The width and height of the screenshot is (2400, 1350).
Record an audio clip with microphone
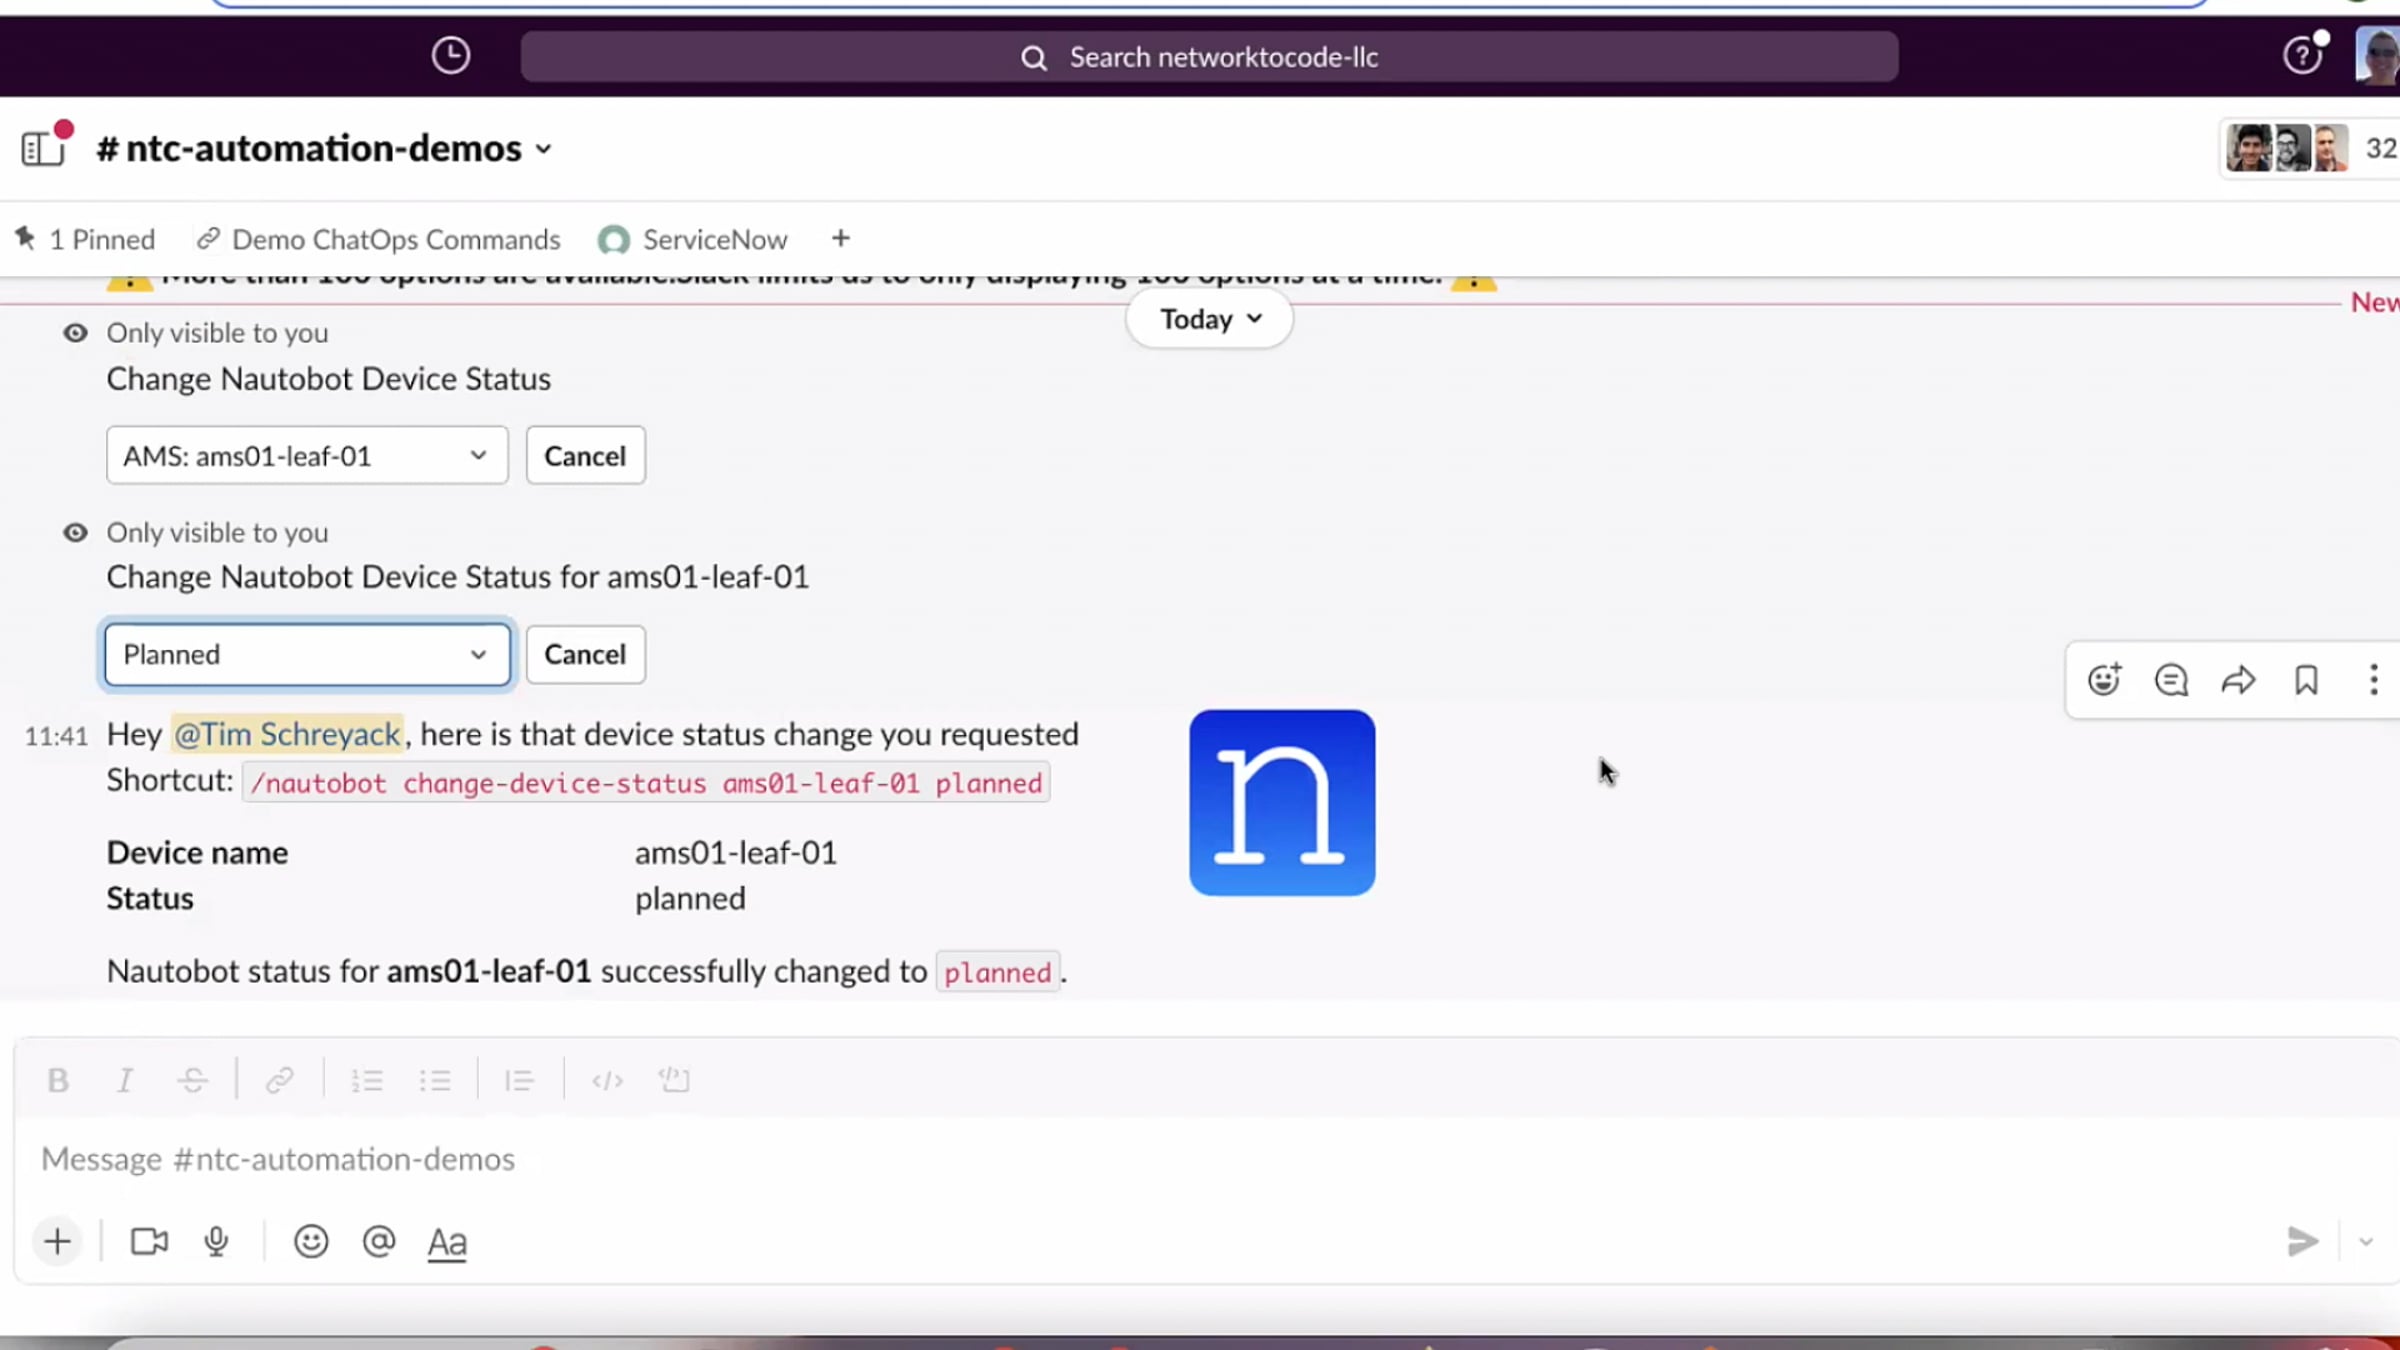[216, 1241]
